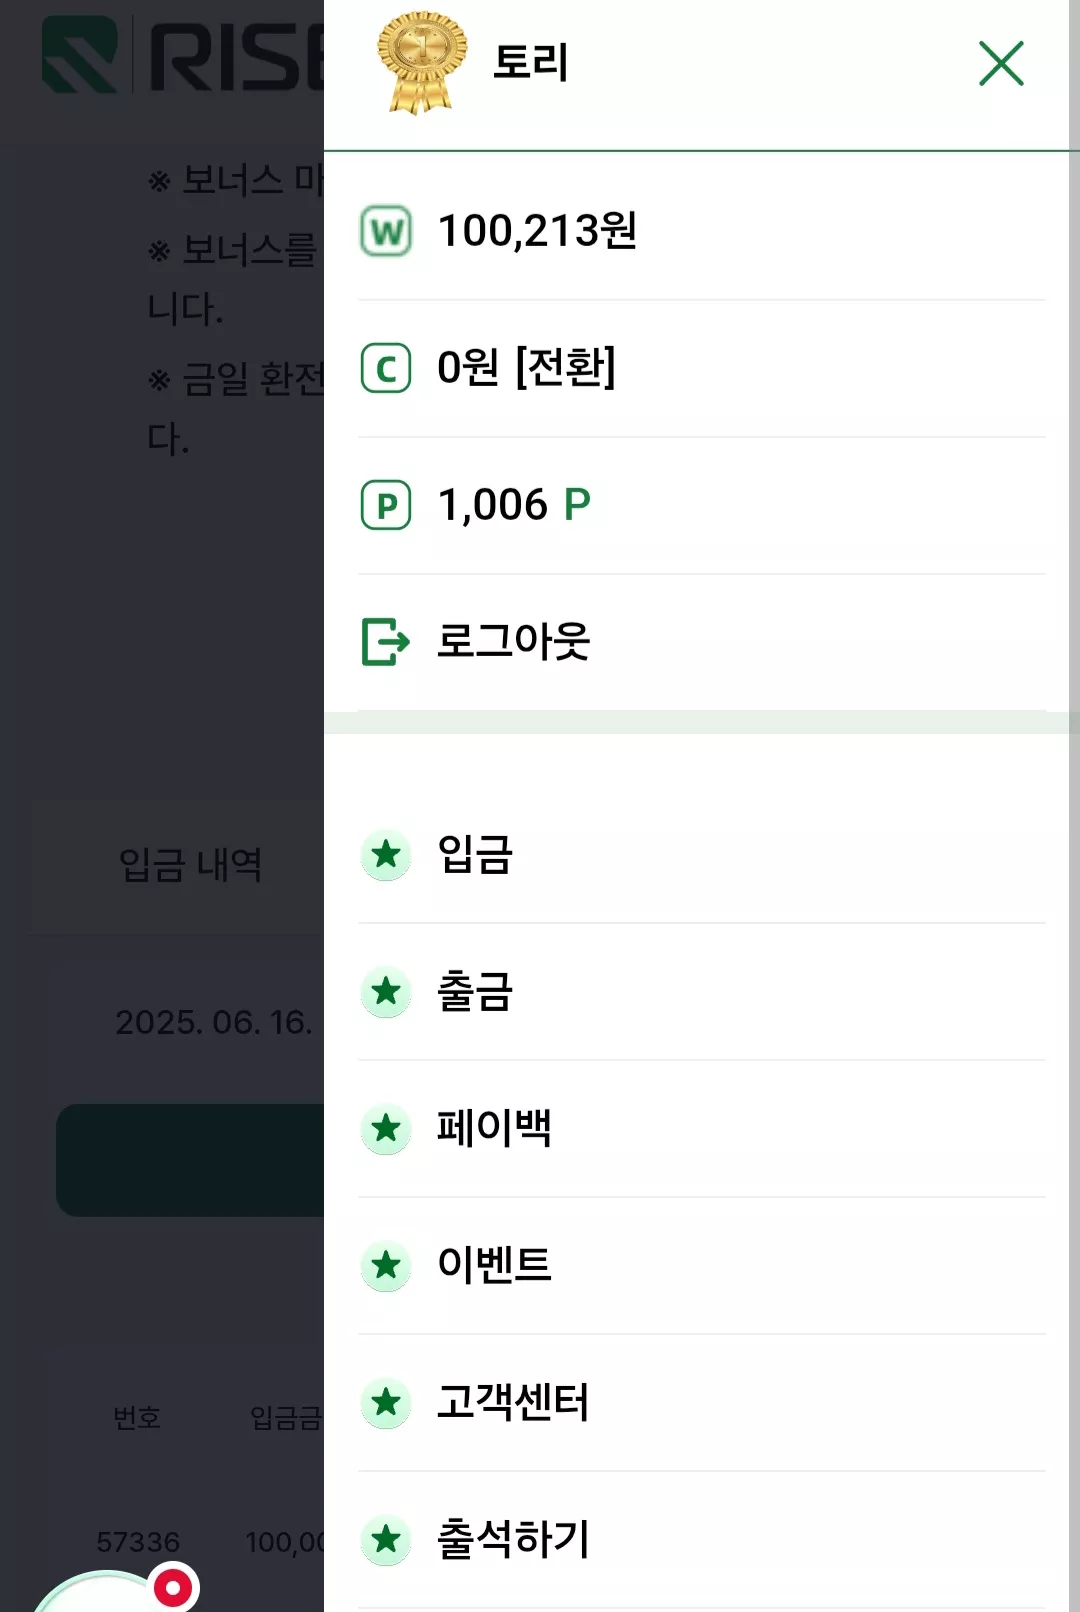1080x1612 pixels.
Task: Tap the C comp balance icon
Action: pos(386,368)
